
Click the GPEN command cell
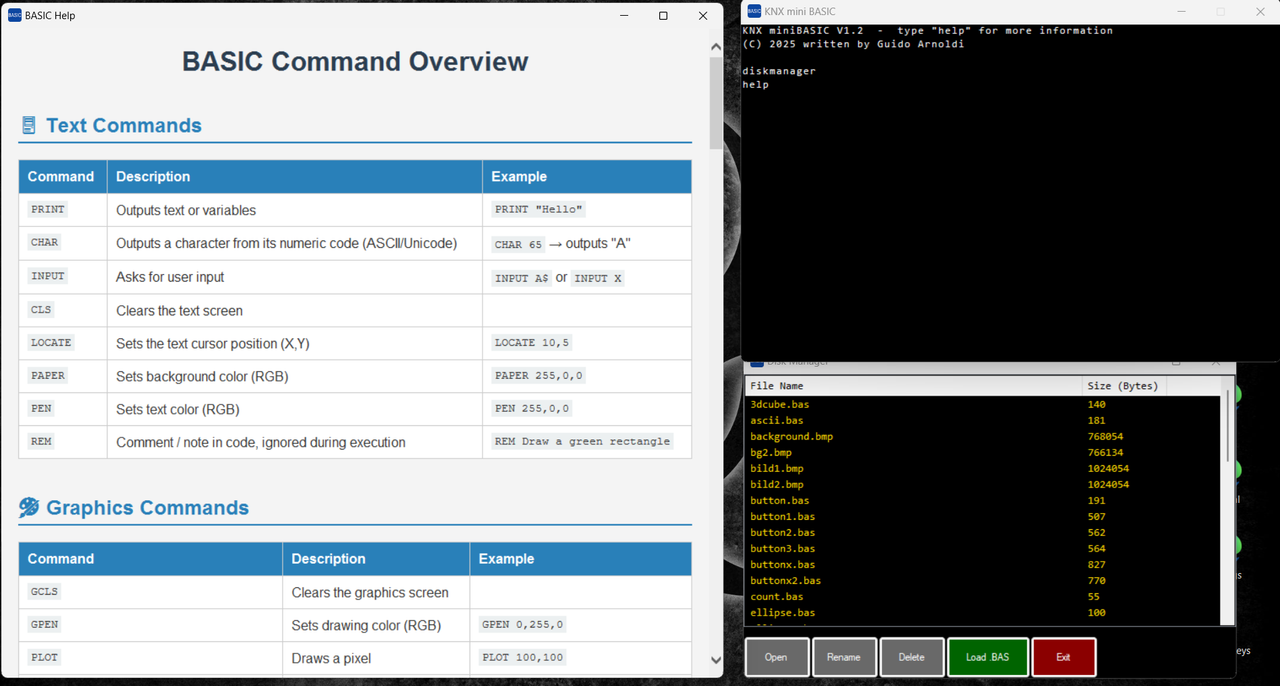[x=150, y=625]
